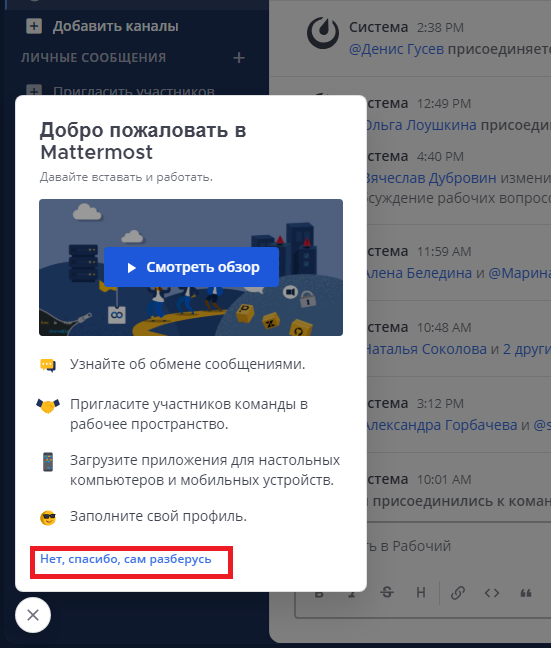Play the Смотреть обзор overview video
Viewport: 551px width, 648px height.
tap(191, 267)
